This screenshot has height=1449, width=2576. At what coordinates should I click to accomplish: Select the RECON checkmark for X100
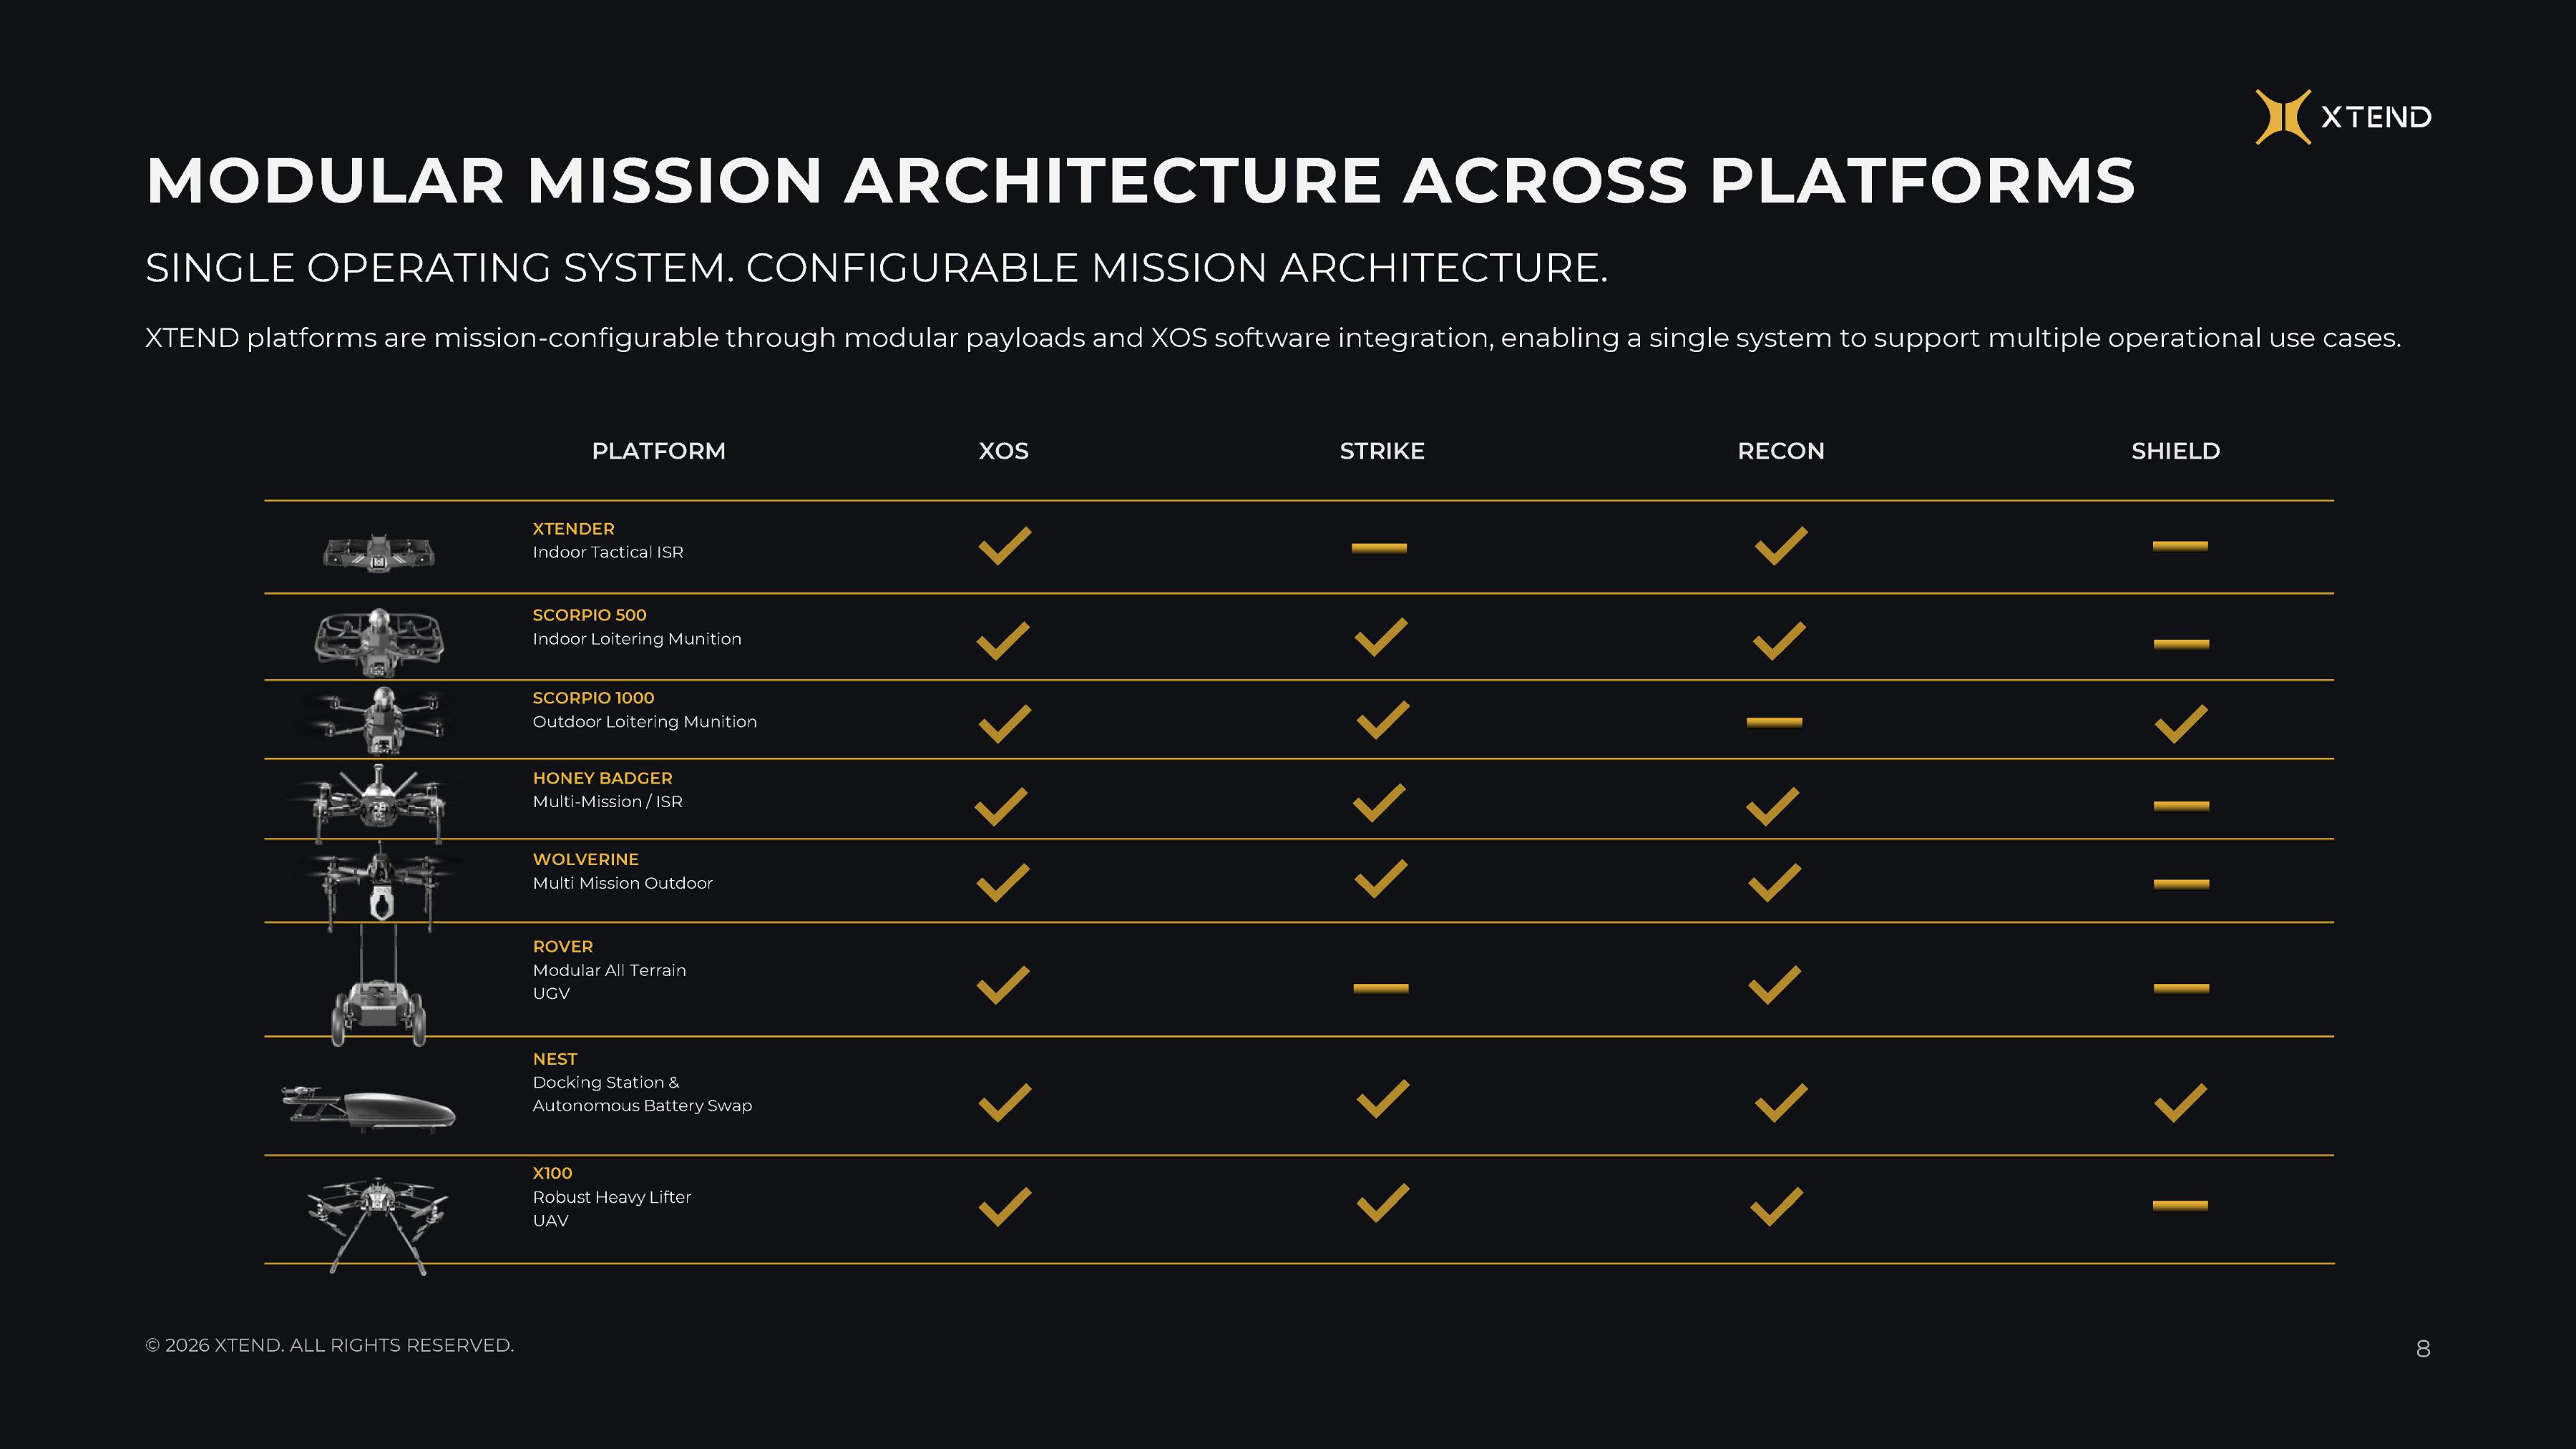pos(1777,1207)
